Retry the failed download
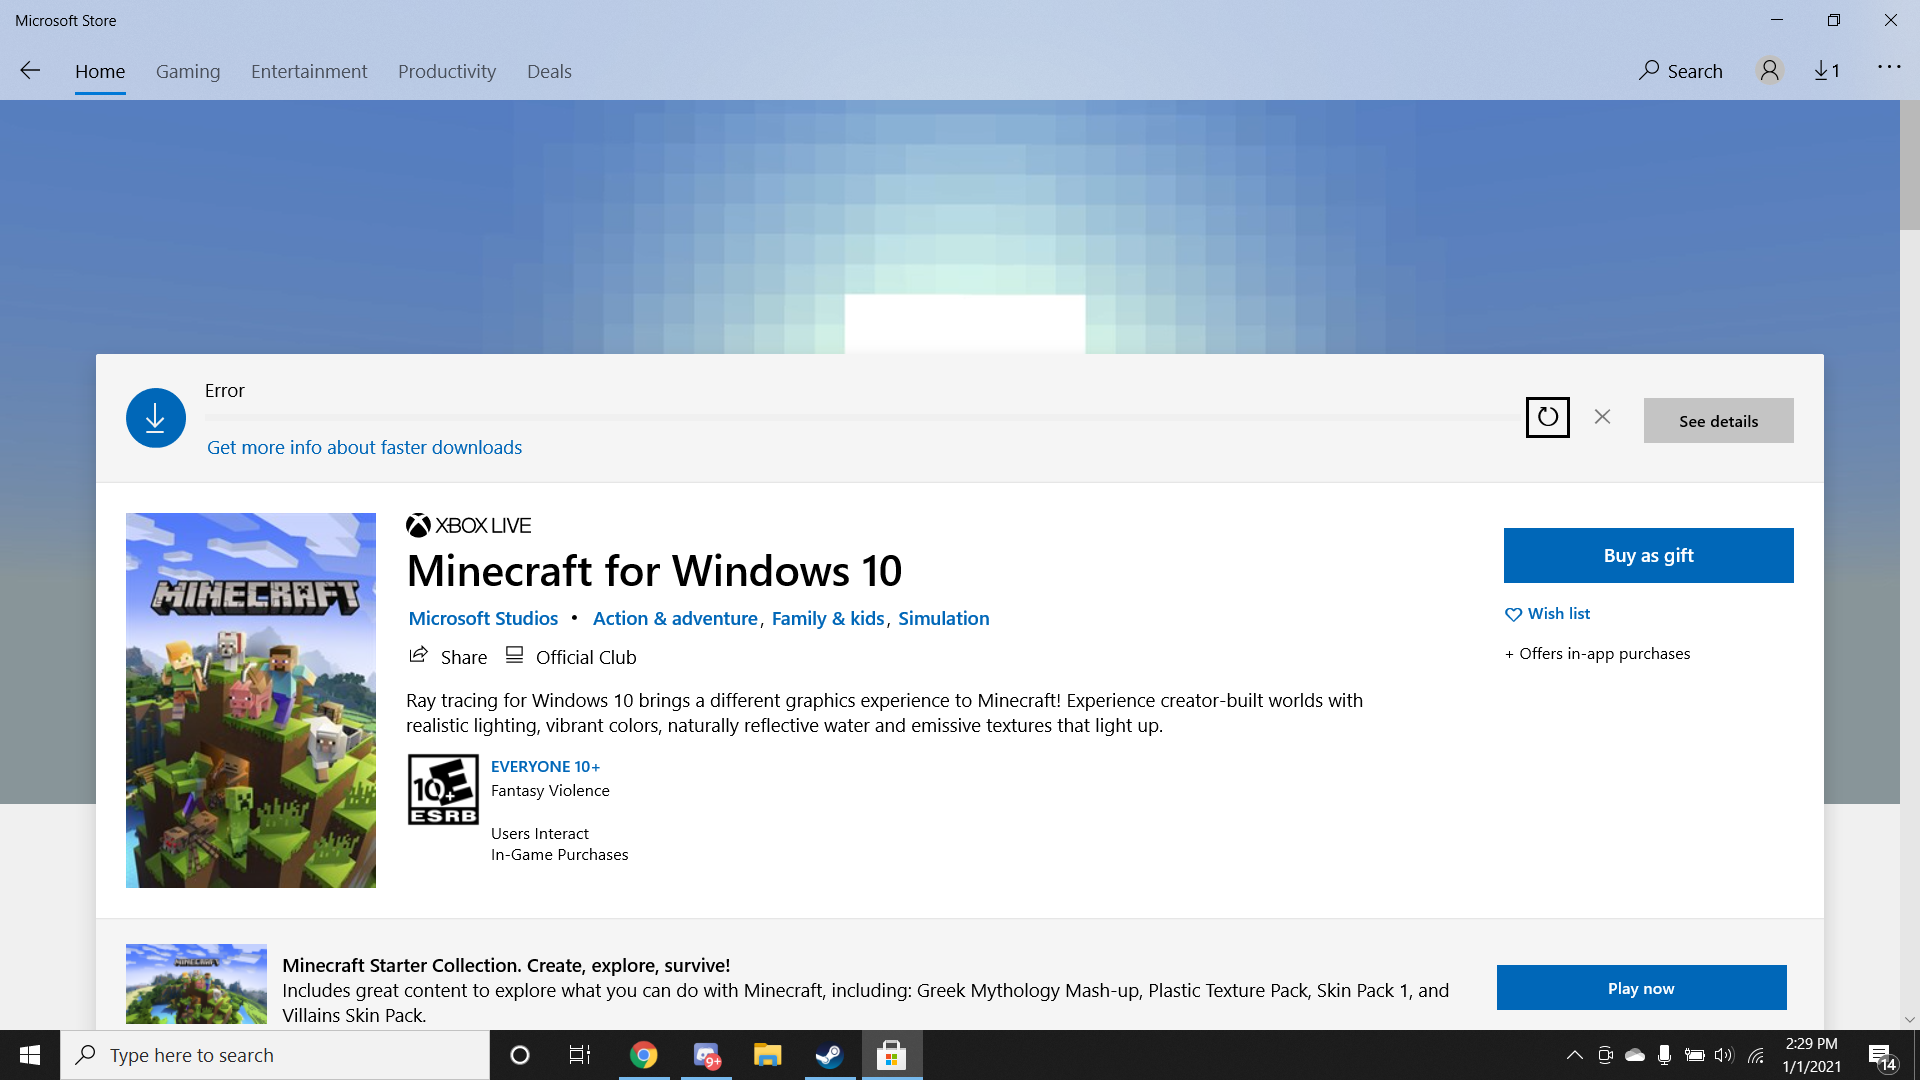The height and width of the screenshot is (1080, 1920). [x=1548, y=417]
